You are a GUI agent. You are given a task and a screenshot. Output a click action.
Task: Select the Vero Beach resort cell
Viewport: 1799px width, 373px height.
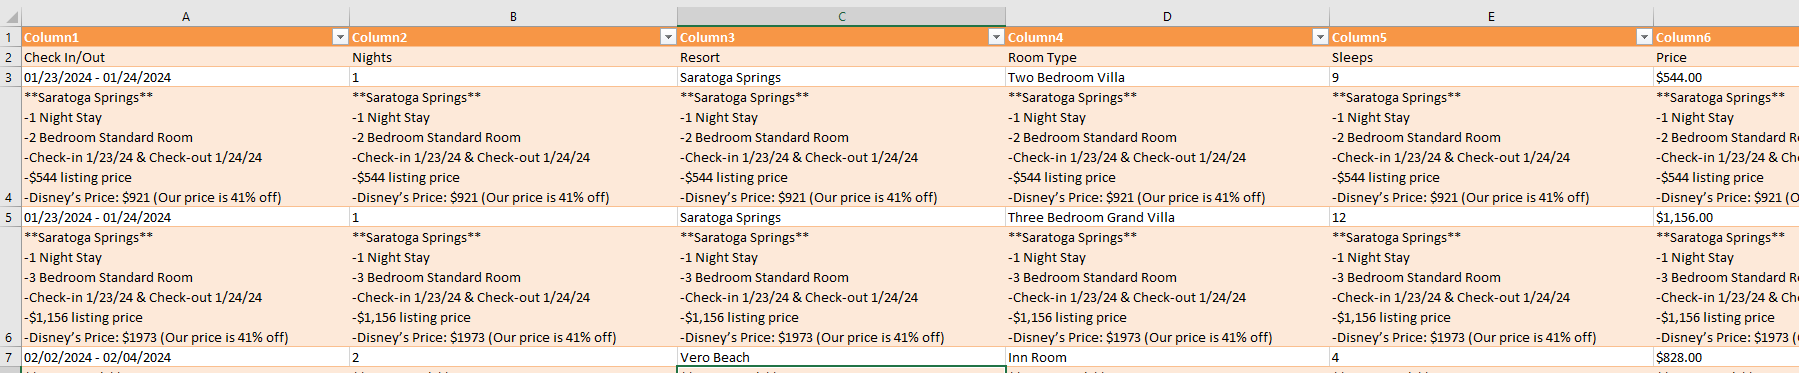[842, 357]
